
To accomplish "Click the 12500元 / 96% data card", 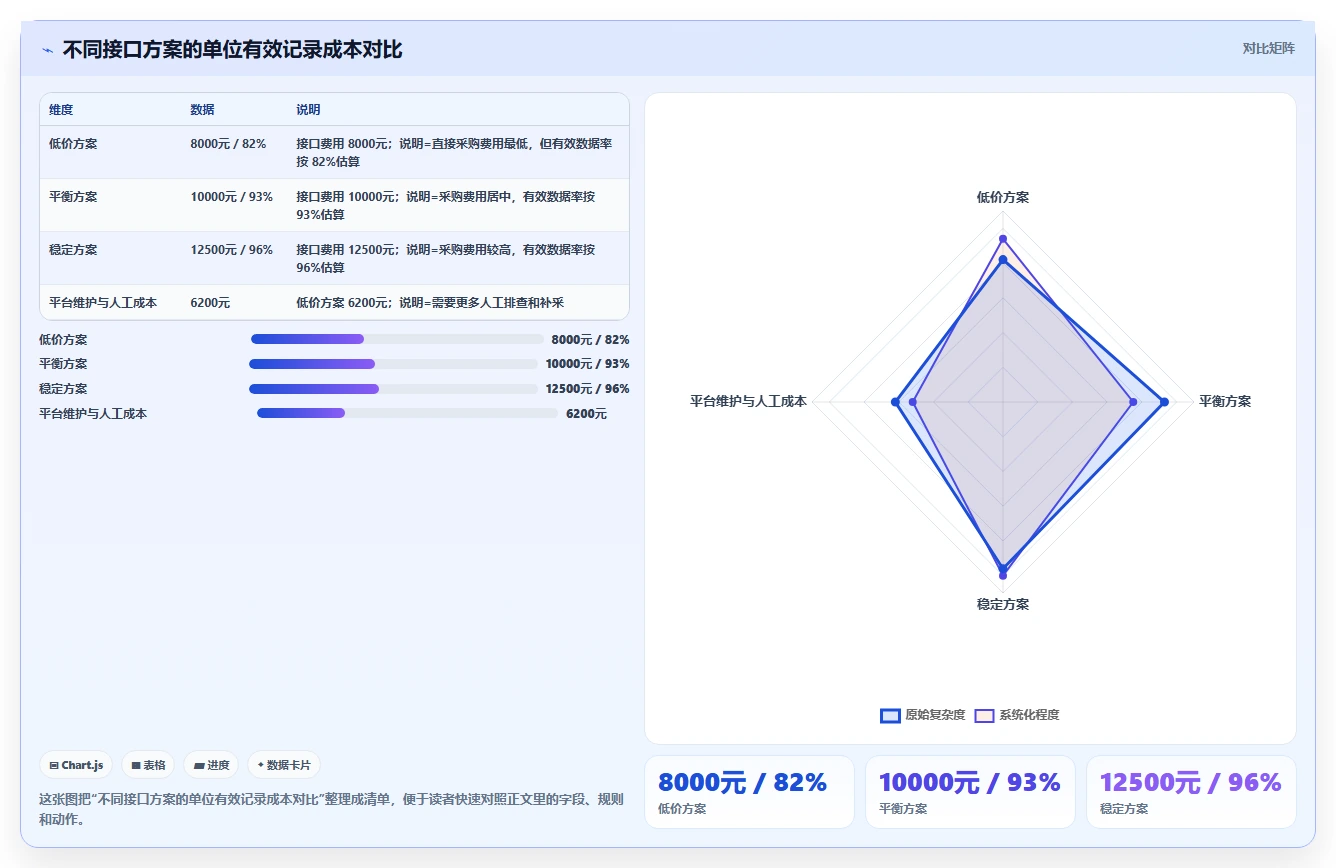I will pos(1191,792).
